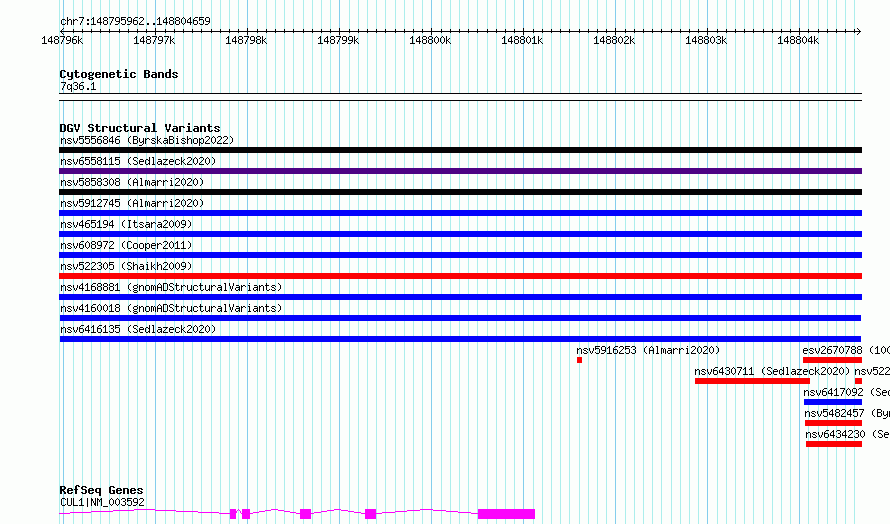Open nsv465194 (Itsara2009) variant label
The image size is (890, 524).
[126, 224]
